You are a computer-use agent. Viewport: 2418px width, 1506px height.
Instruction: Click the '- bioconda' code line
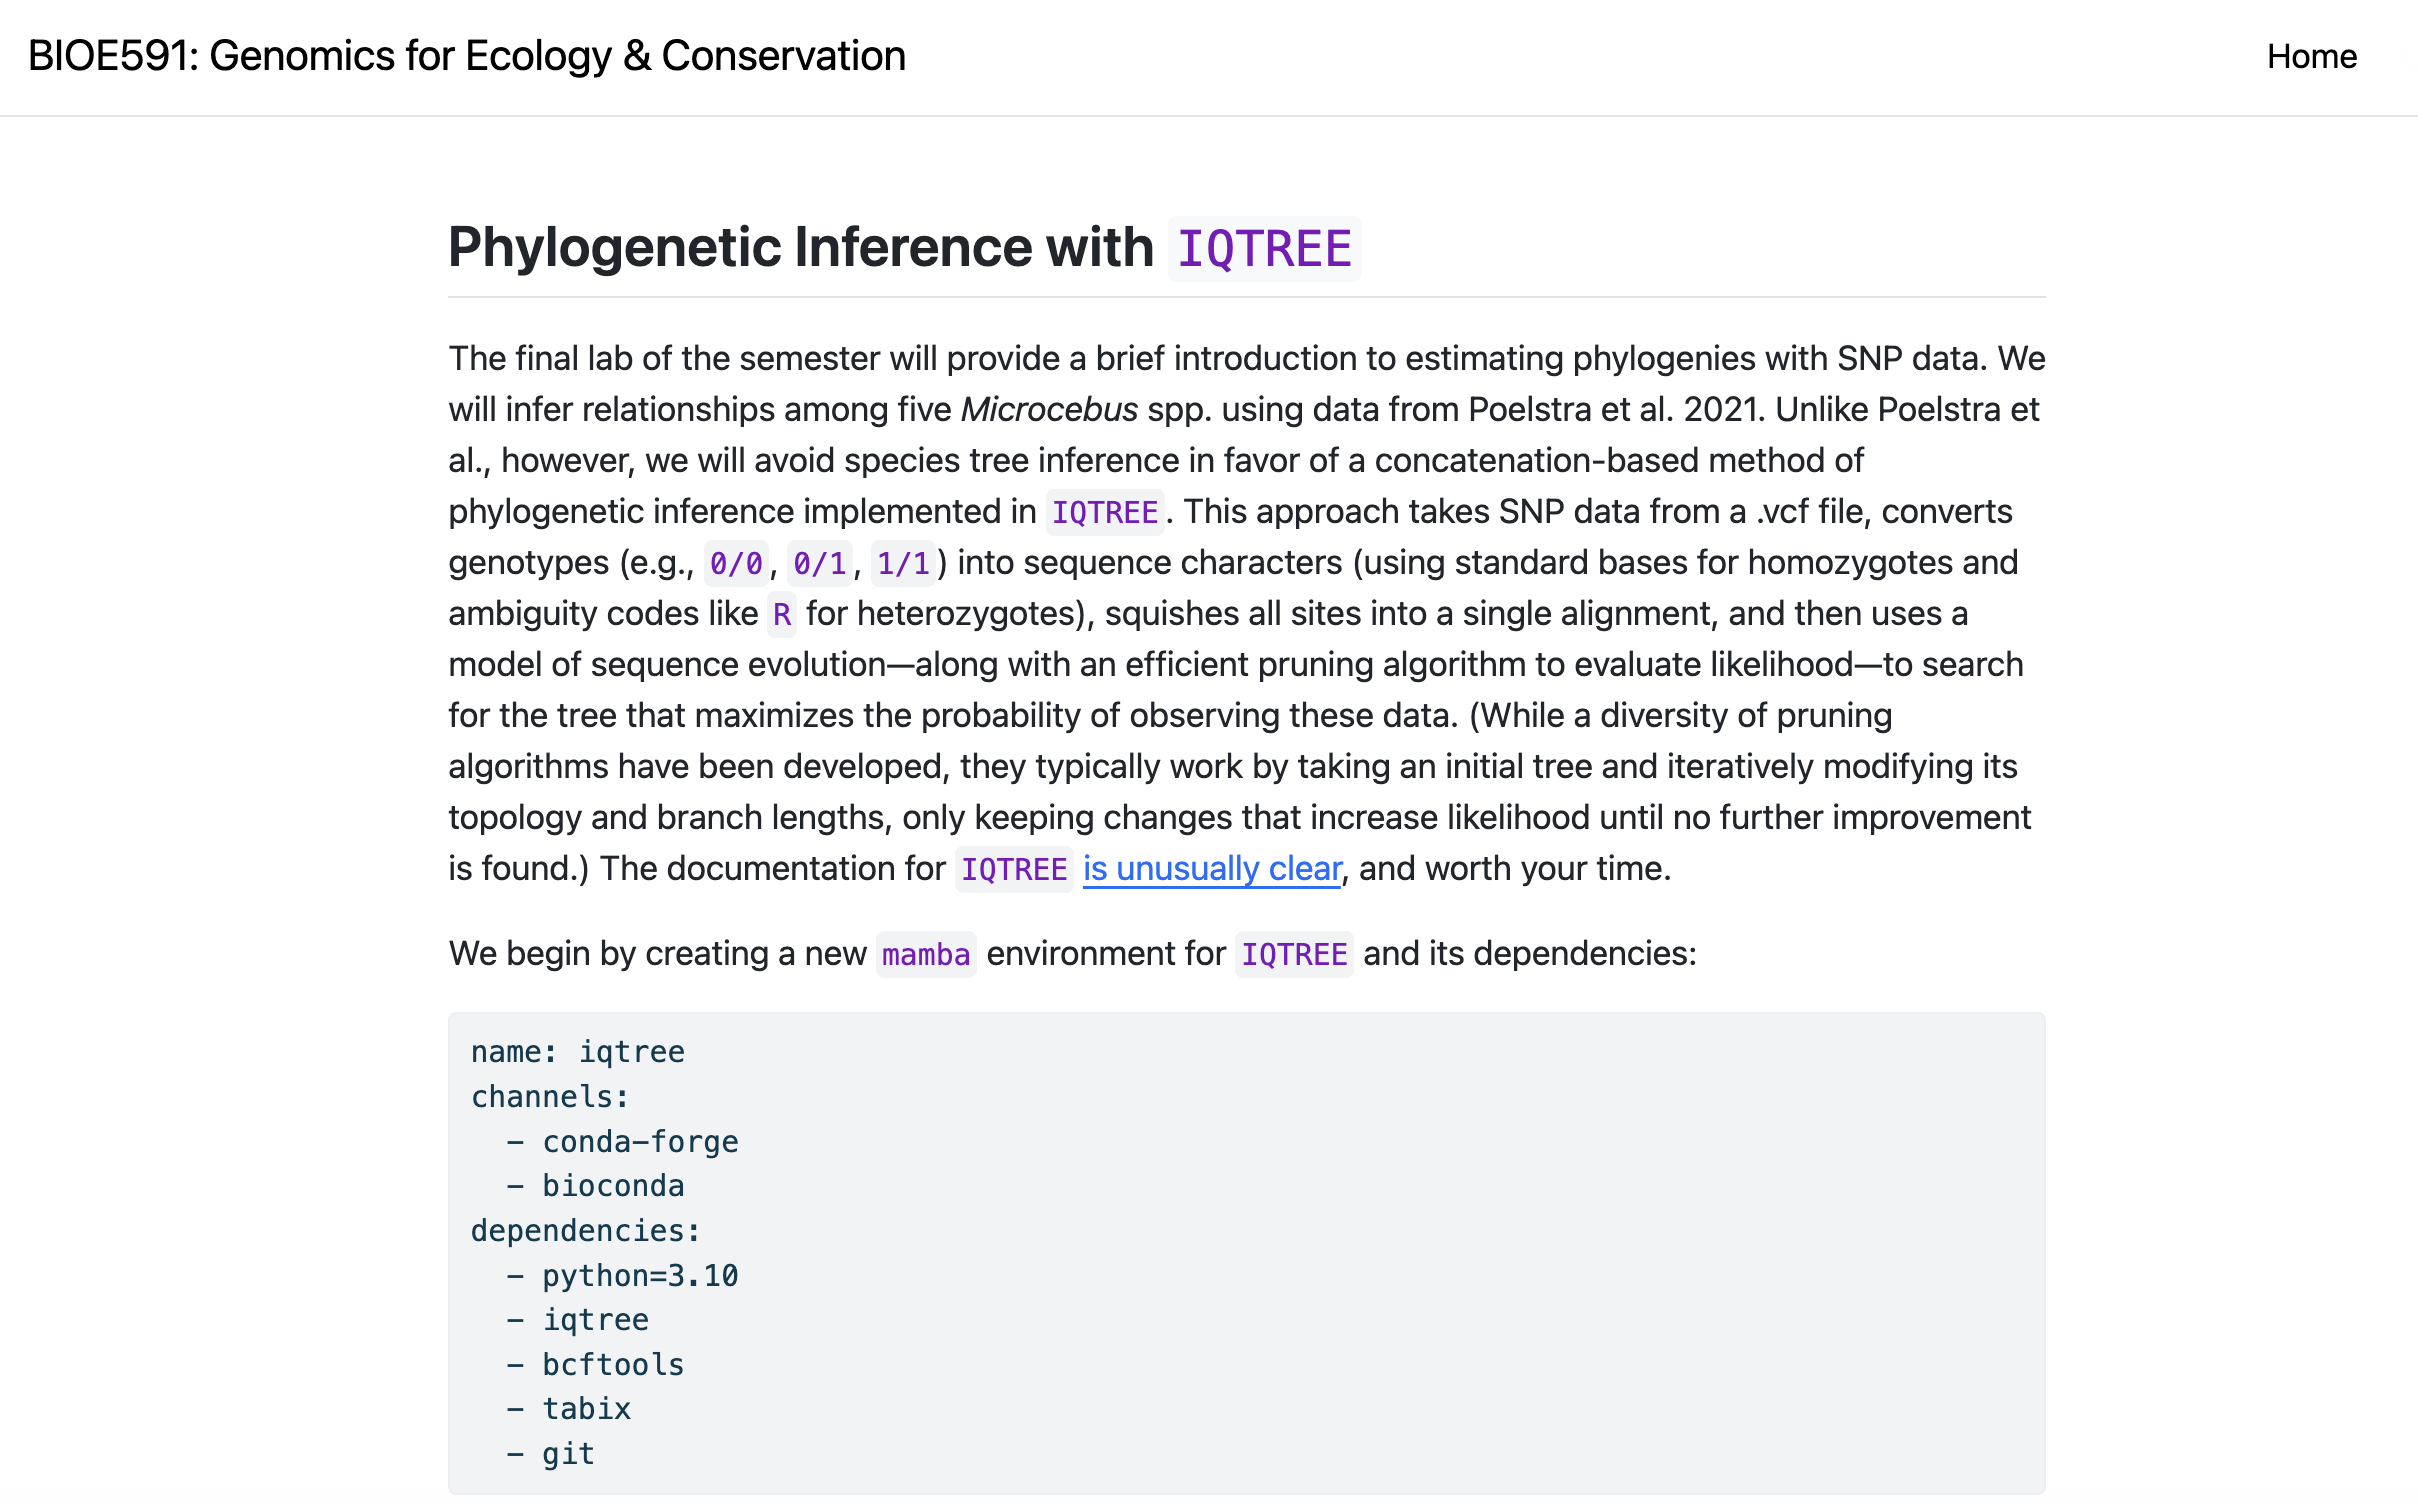pos(595,1186)
